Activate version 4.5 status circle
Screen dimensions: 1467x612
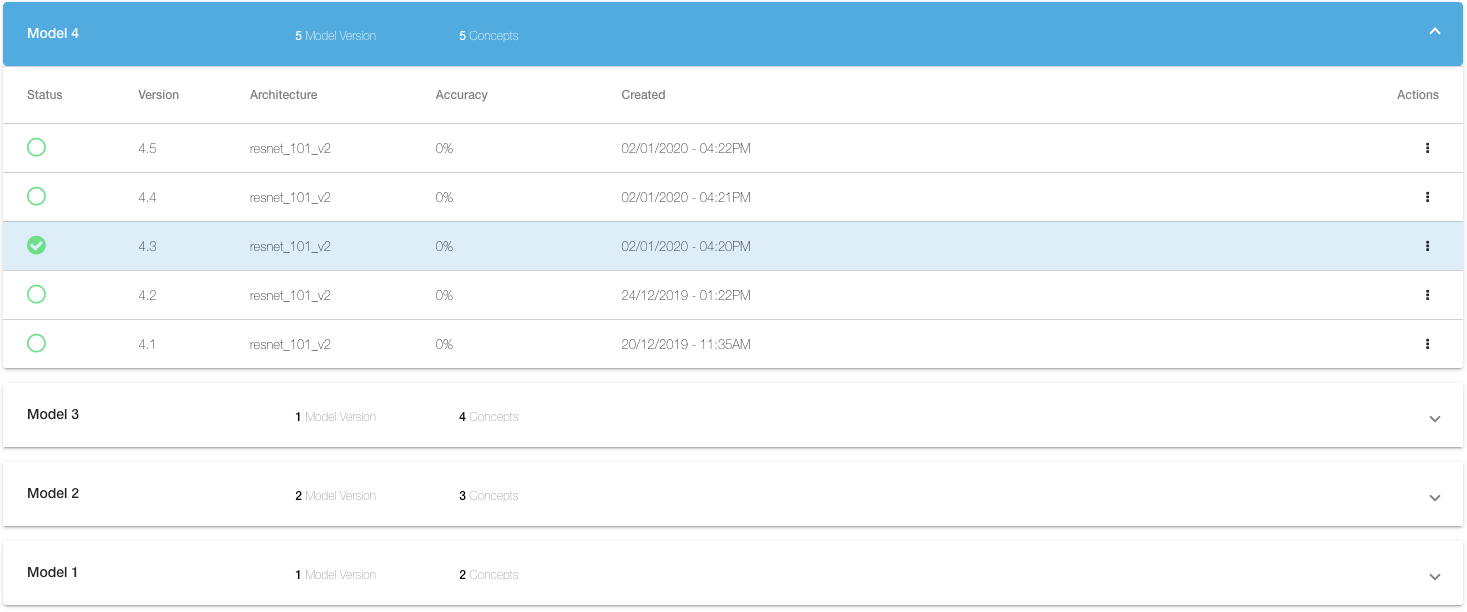[x=36, y=148]
